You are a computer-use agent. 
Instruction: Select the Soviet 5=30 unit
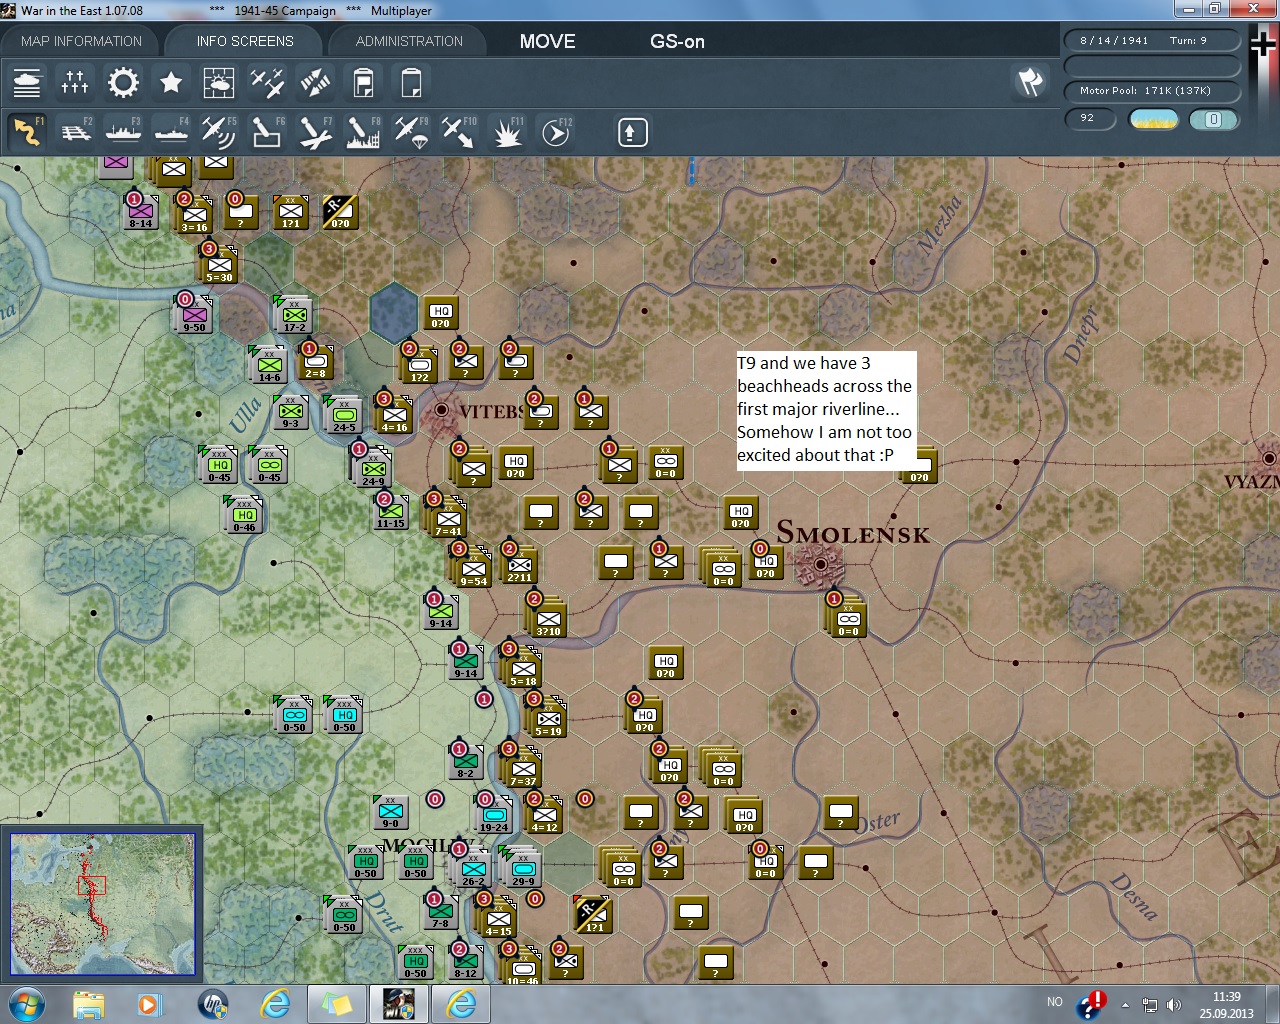tap(219, 264)
